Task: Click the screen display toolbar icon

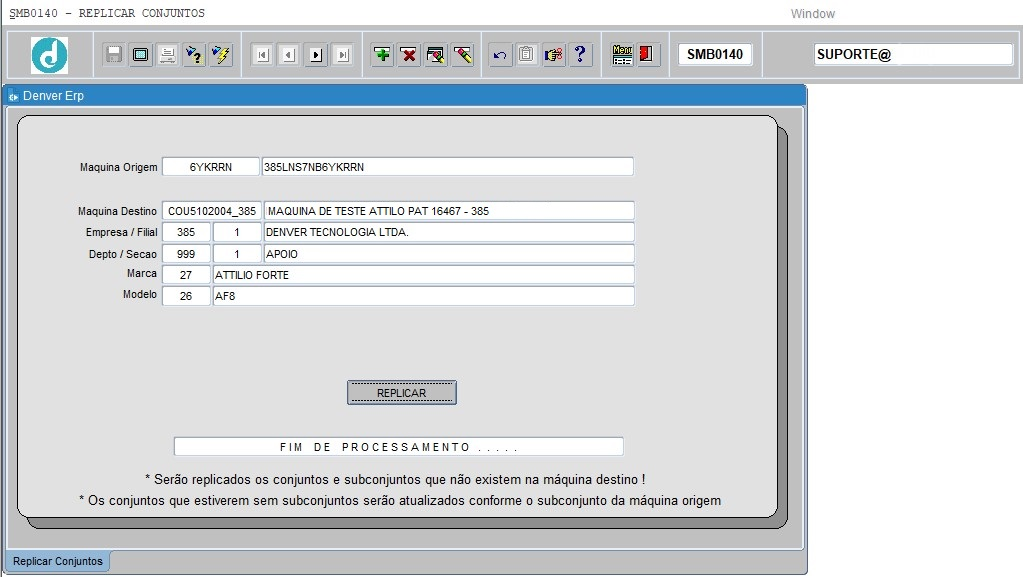Action: point(140,55)
